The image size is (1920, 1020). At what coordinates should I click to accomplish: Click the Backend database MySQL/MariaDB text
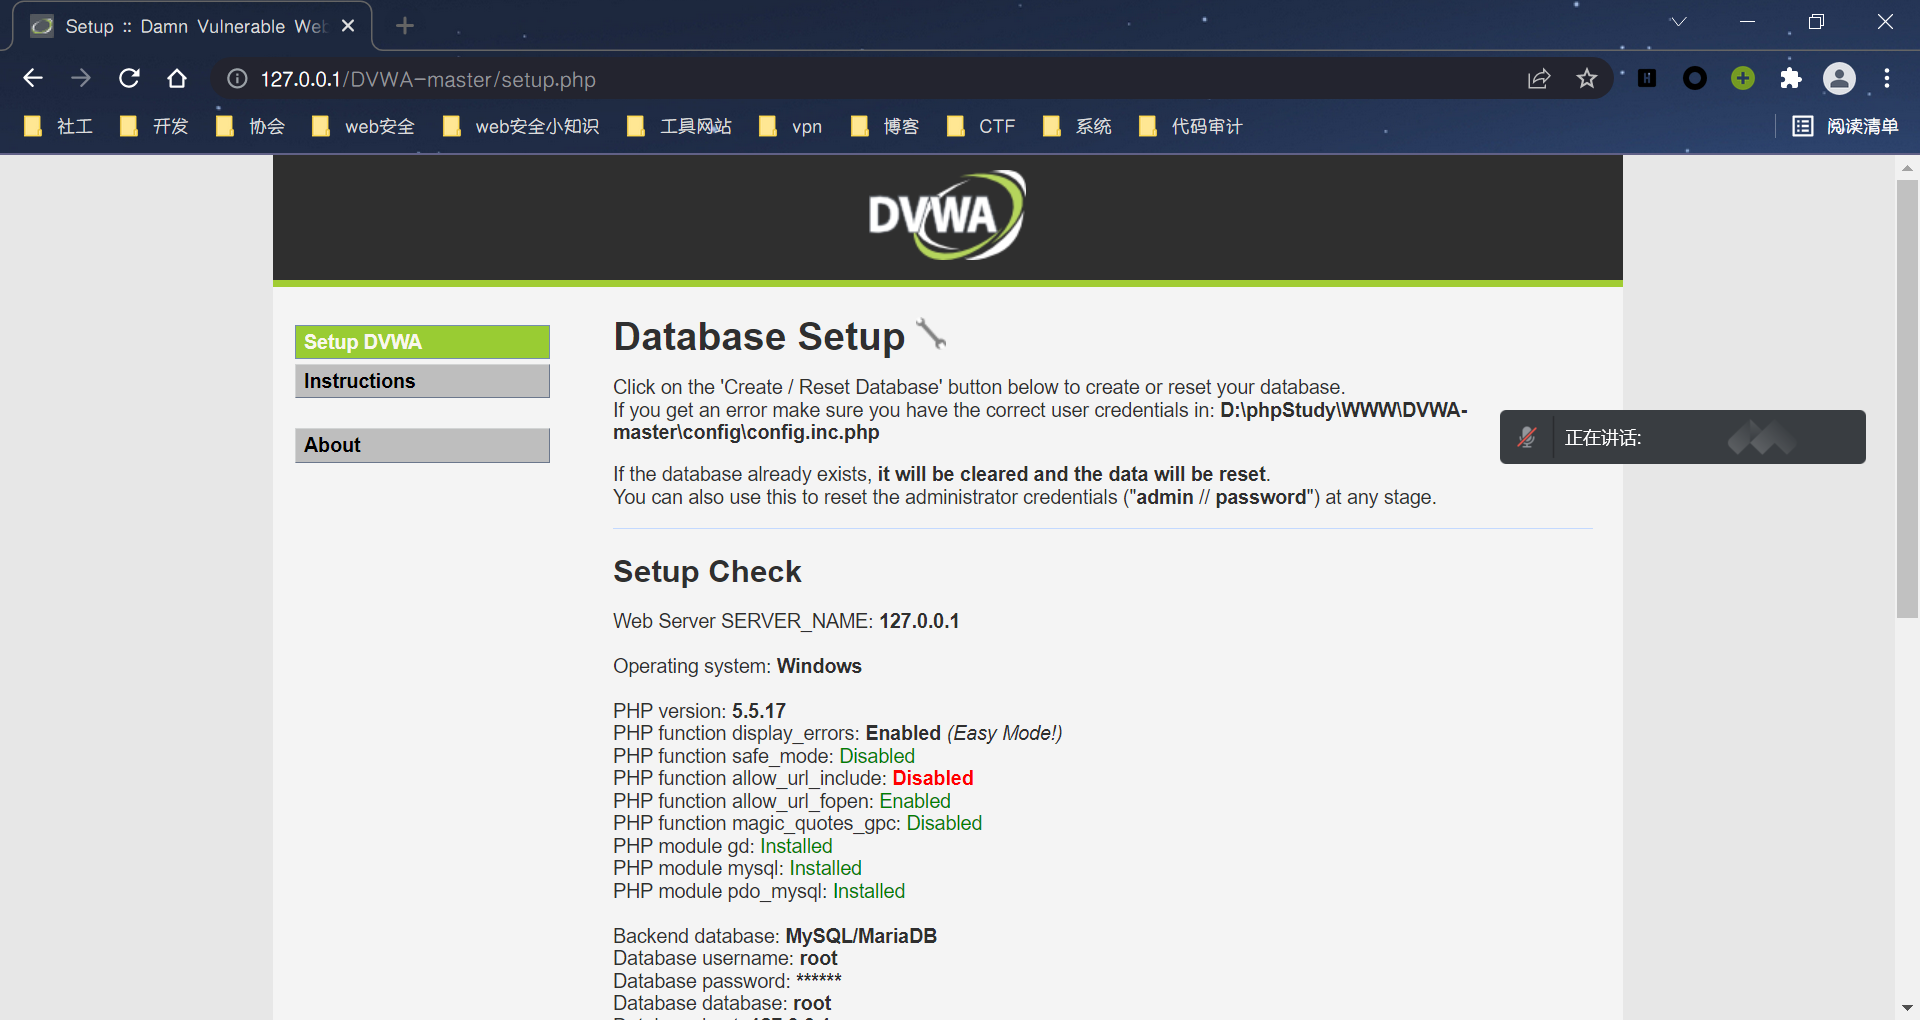pos(775,936)
